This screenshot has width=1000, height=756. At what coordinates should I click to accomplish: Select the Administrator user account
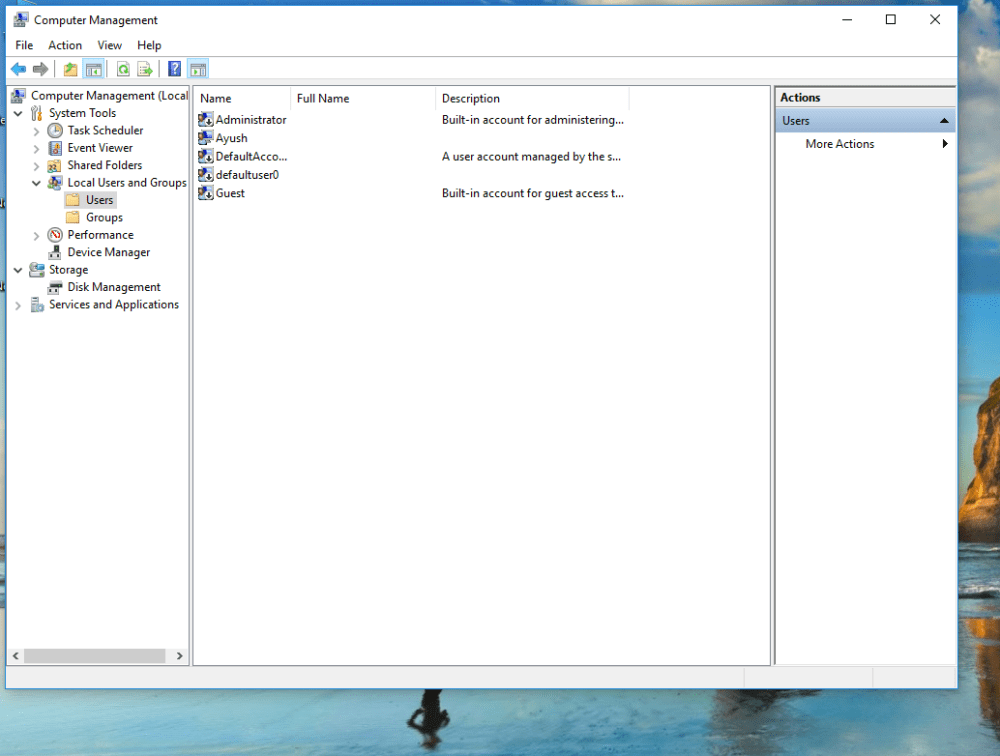250,120
